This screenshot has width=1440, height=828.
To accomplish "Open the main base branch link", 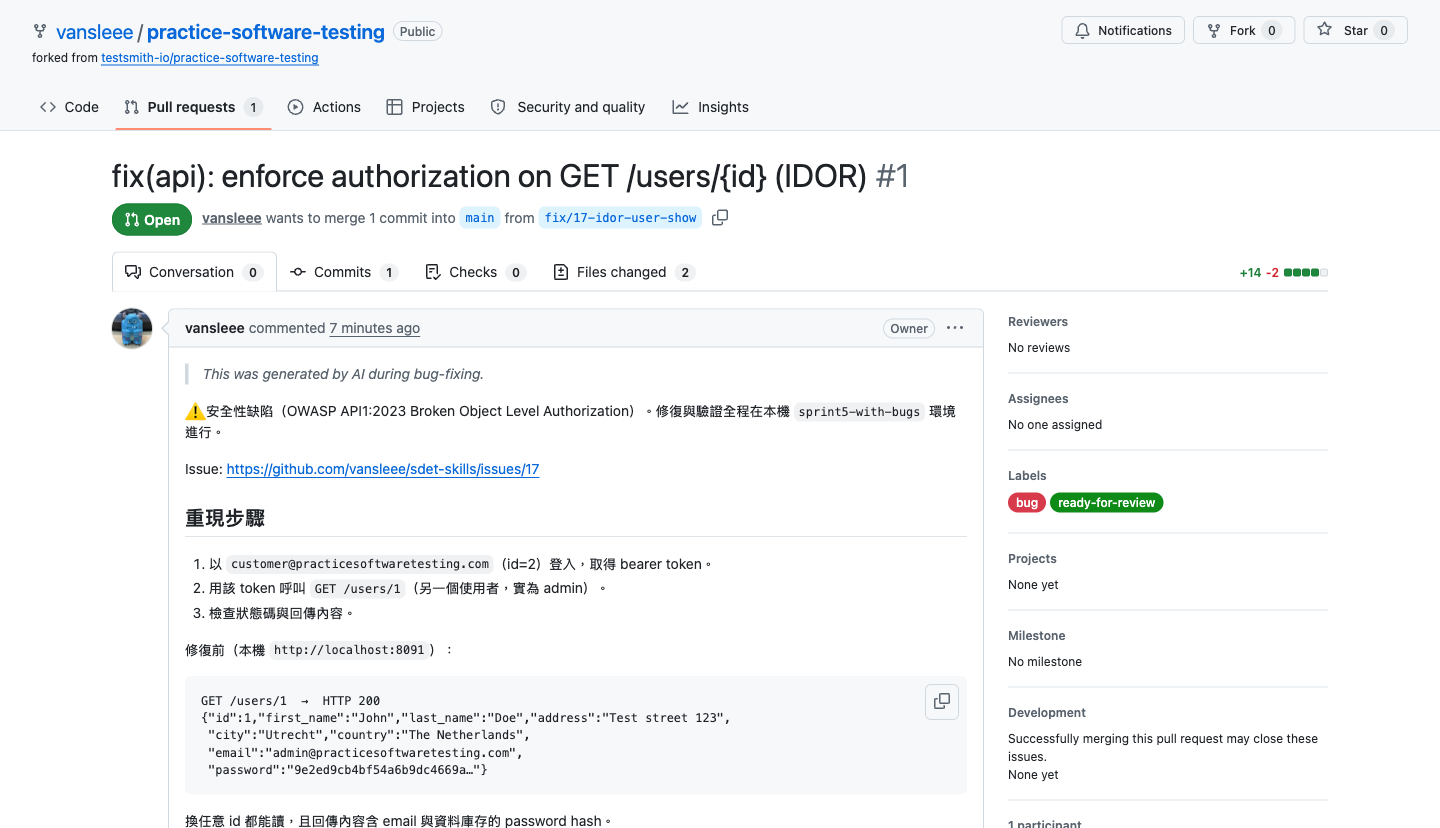I will pyautogui.click(x=480, y=218).
